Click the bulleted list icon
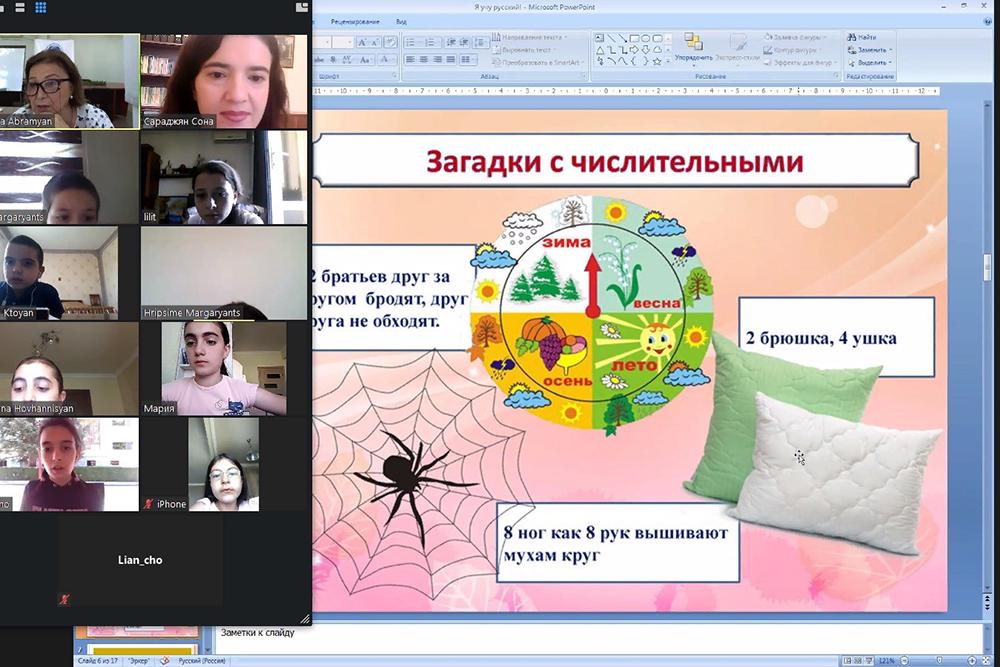Viewport: 1000px width, 667px height. point(412,42)
